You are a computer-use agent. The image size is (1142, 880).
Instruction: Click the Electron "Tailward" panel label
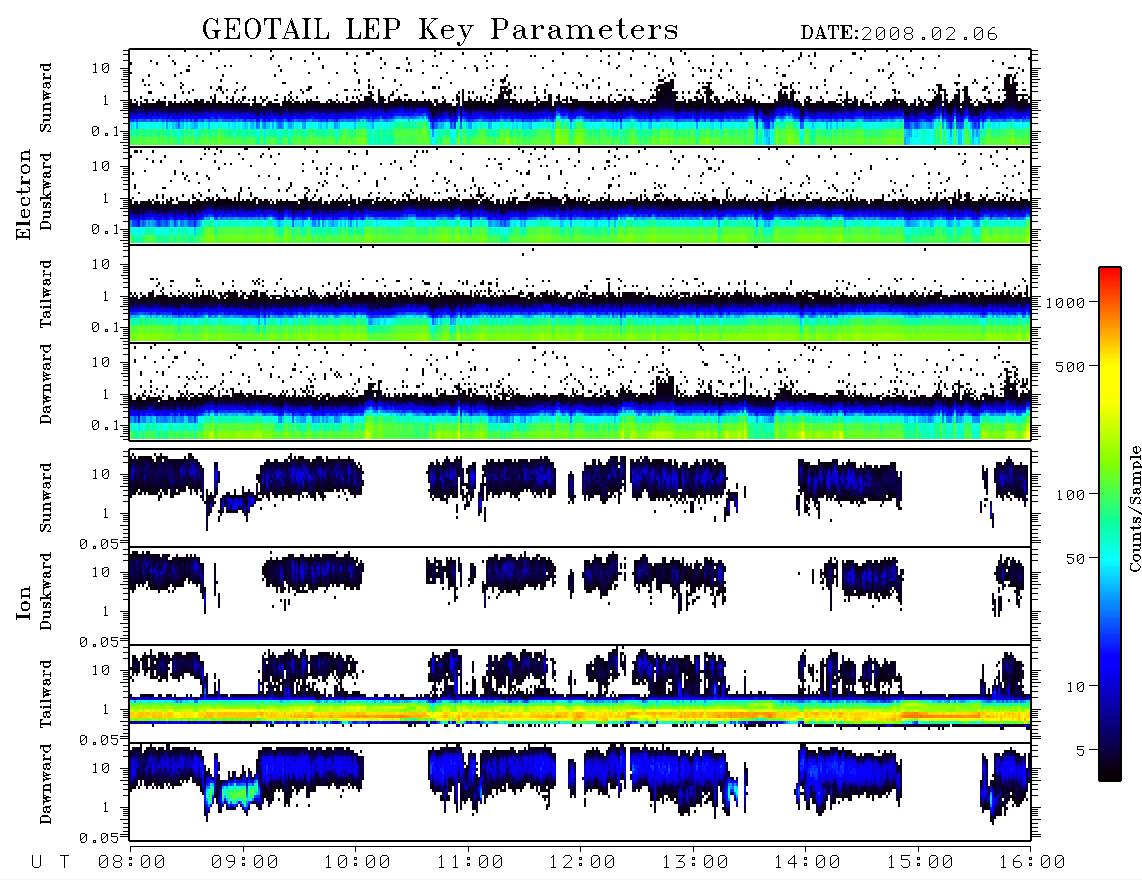(x=46, y=294)
